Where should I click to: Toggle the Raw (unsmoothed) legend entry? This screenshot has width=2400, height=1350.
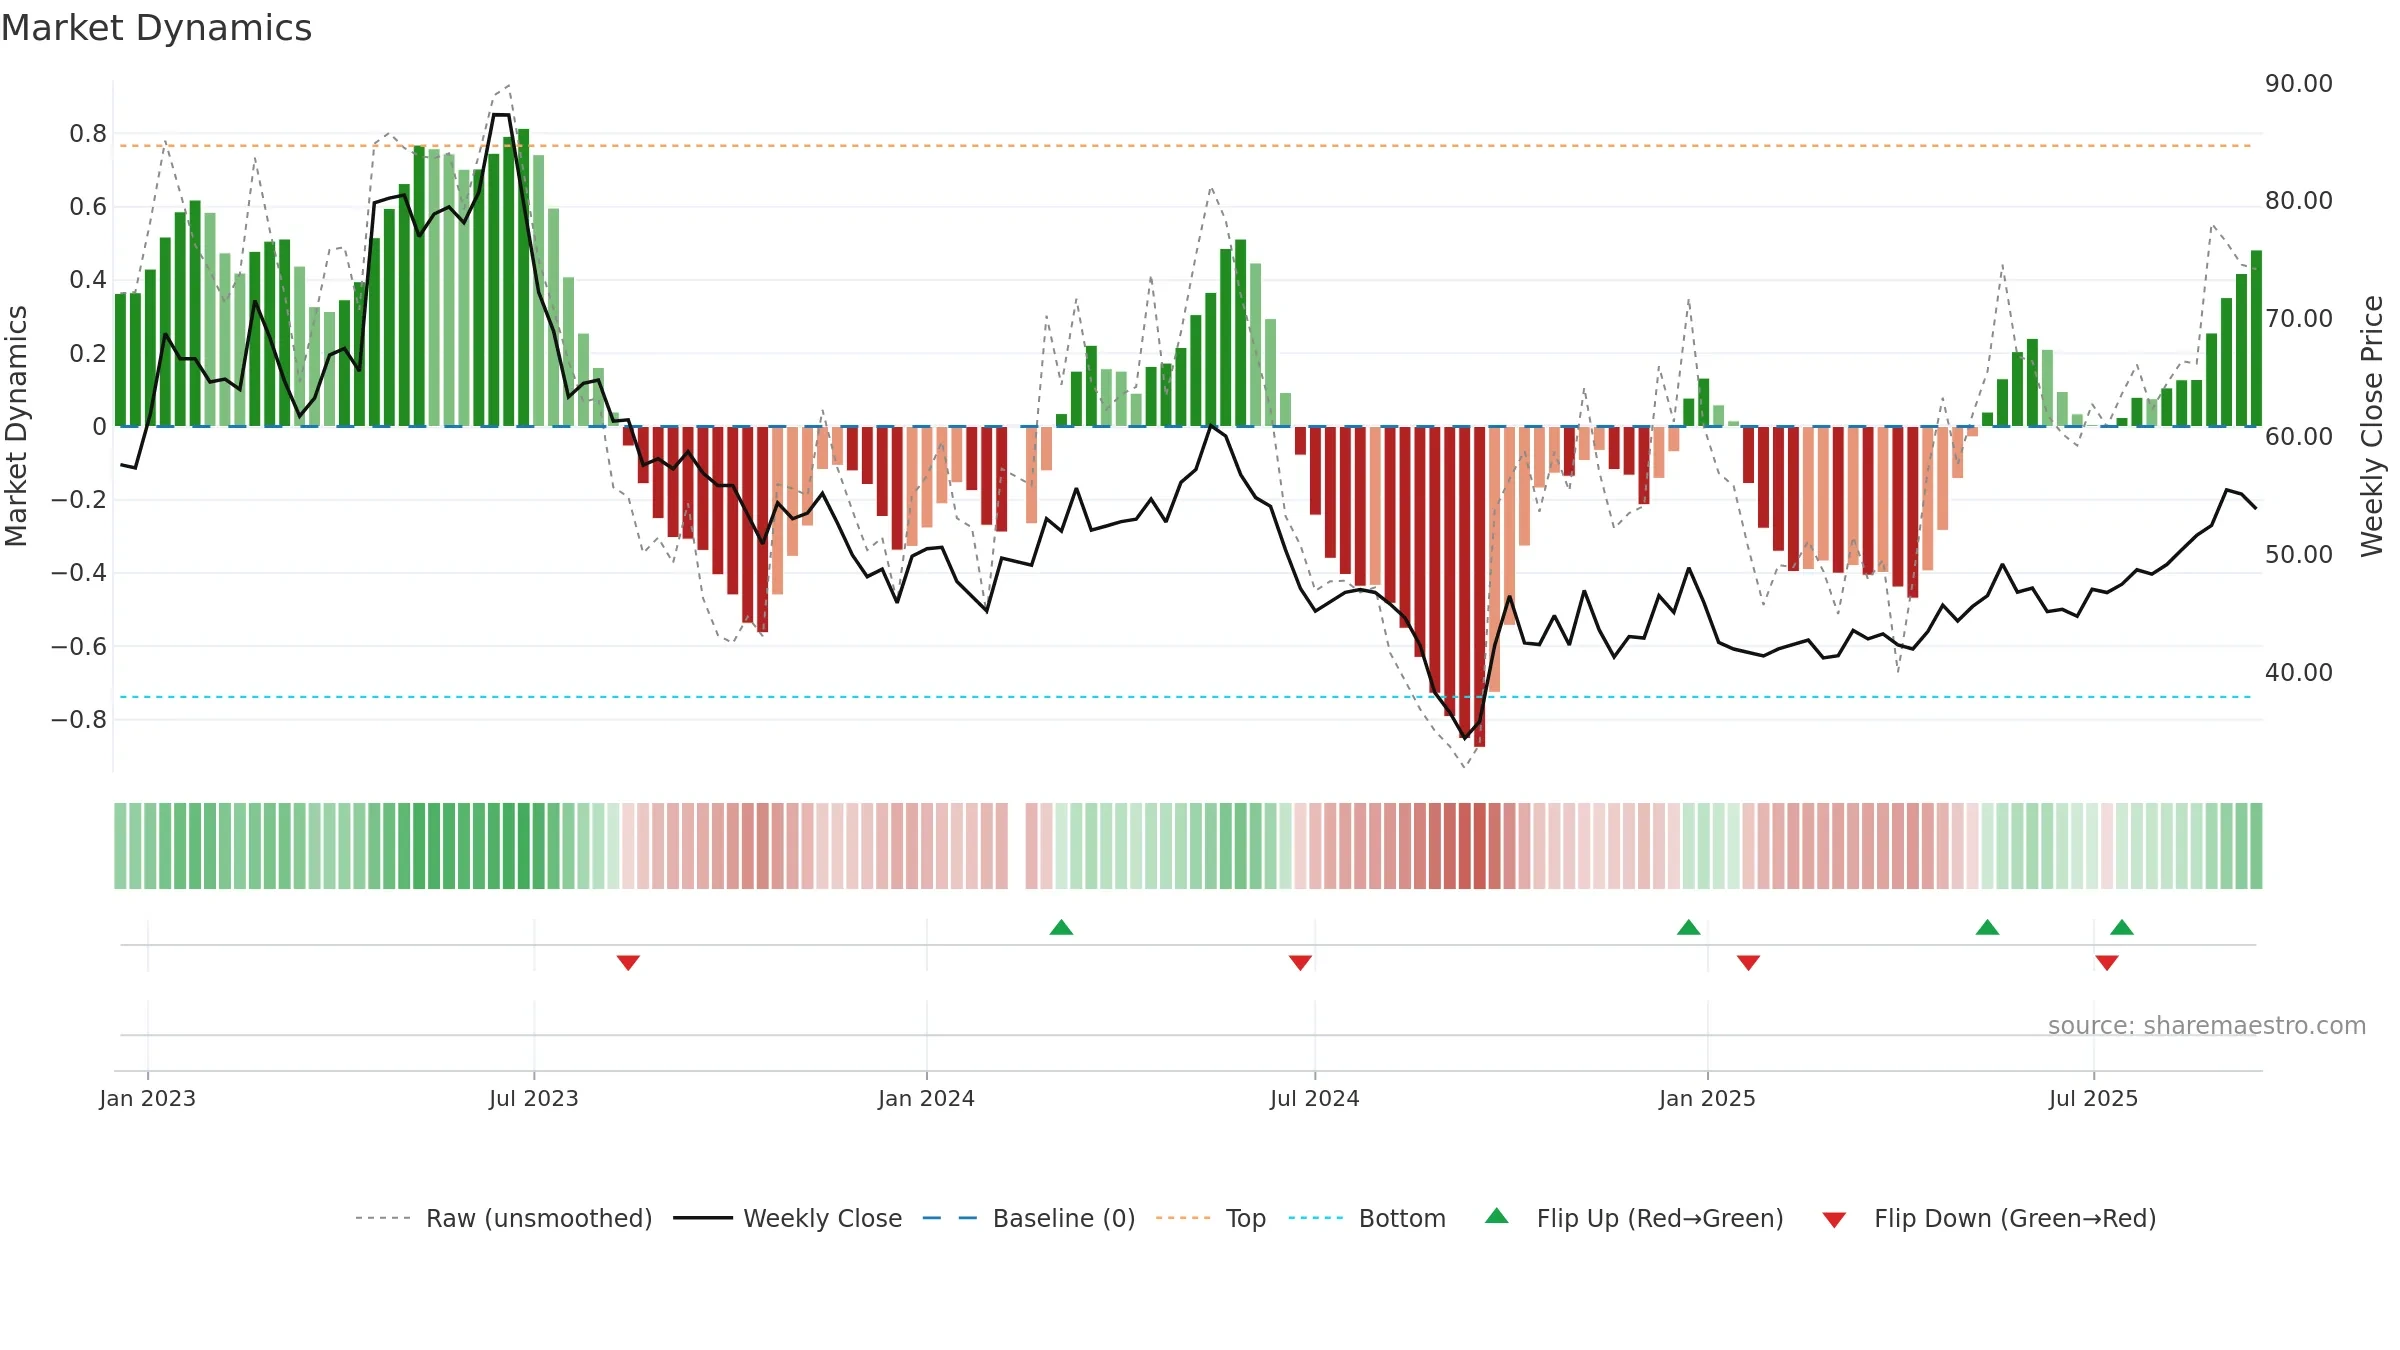(x=503, y=1218)
